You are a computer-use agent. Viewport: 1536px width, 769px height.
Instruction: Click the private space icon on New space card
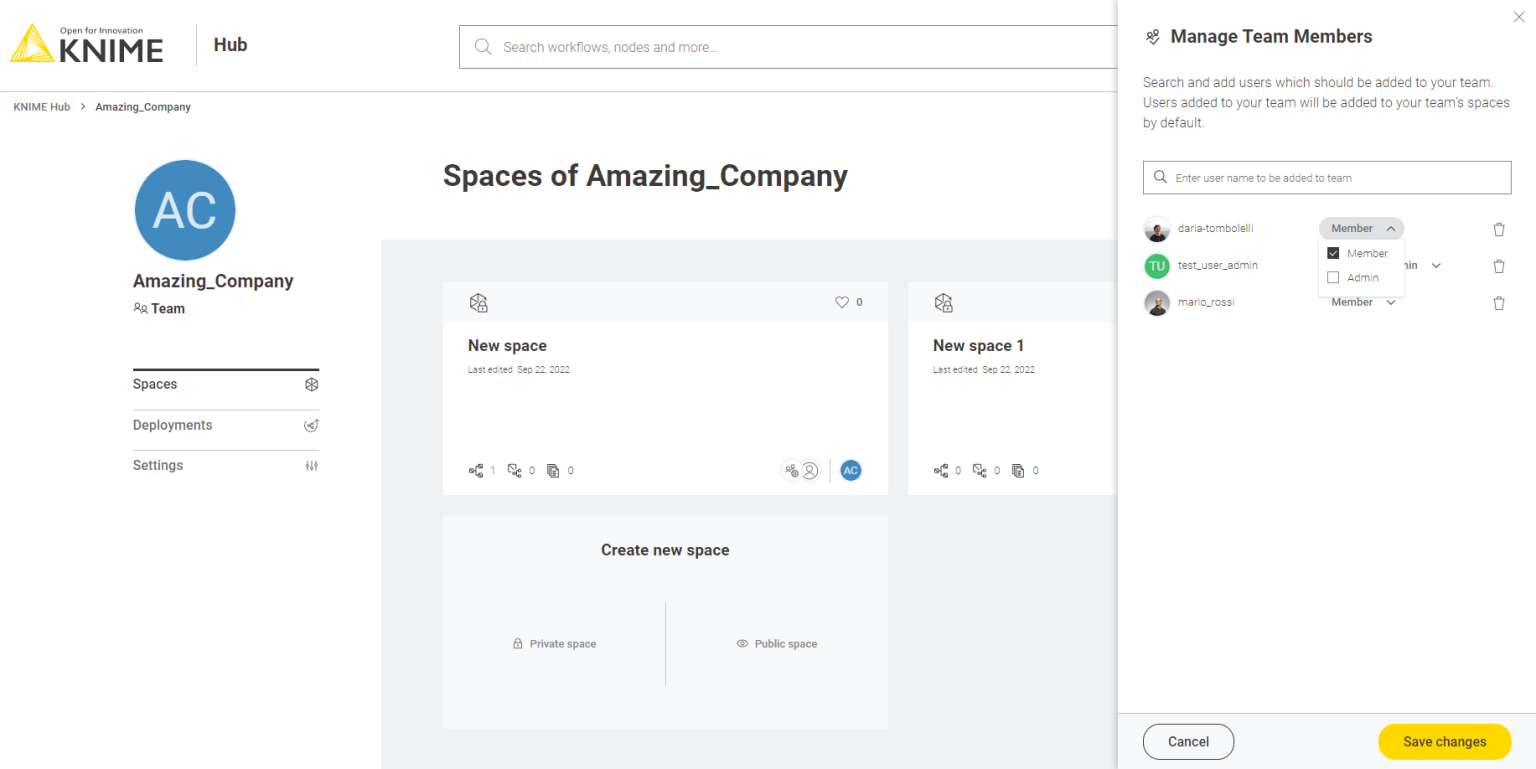pos(479,302)
